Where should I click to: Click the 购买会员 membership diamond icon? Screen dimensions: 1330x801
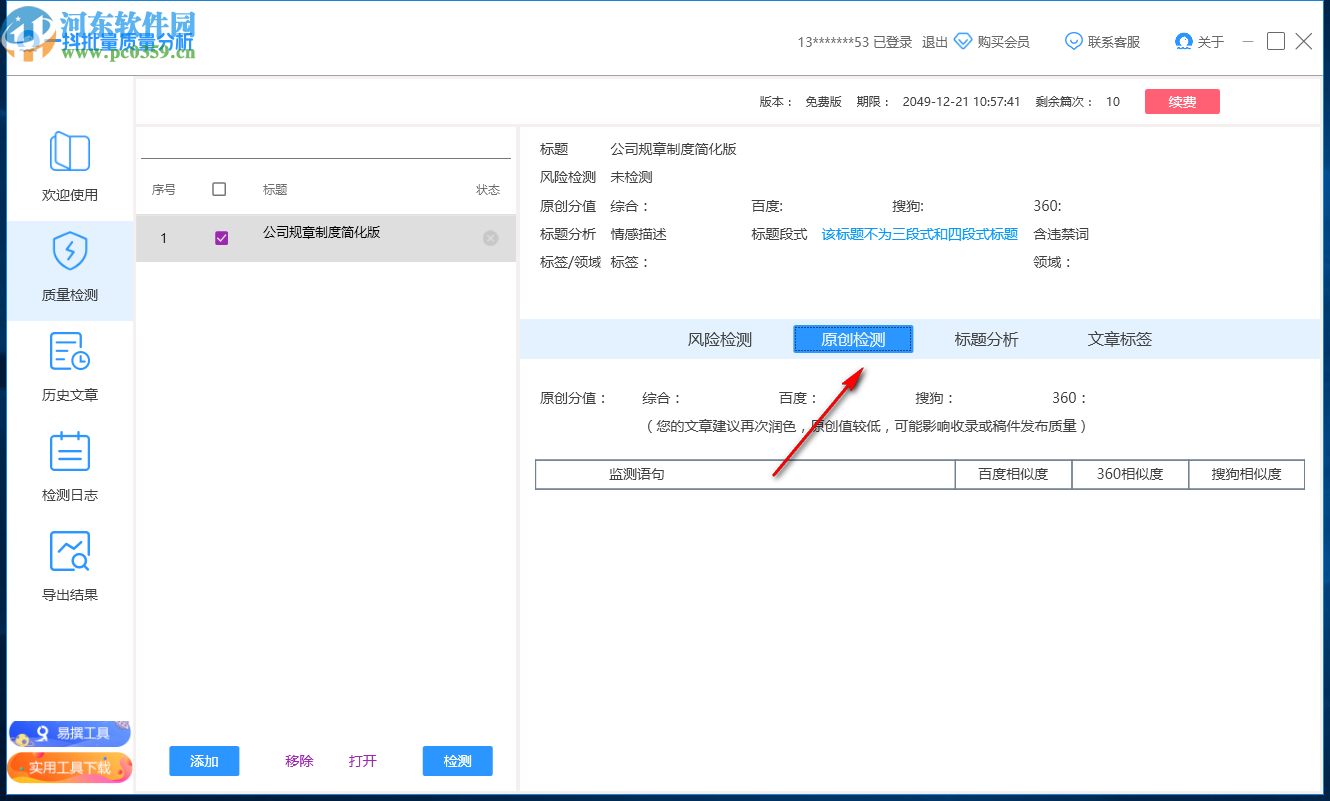click(x=963, y=41)
